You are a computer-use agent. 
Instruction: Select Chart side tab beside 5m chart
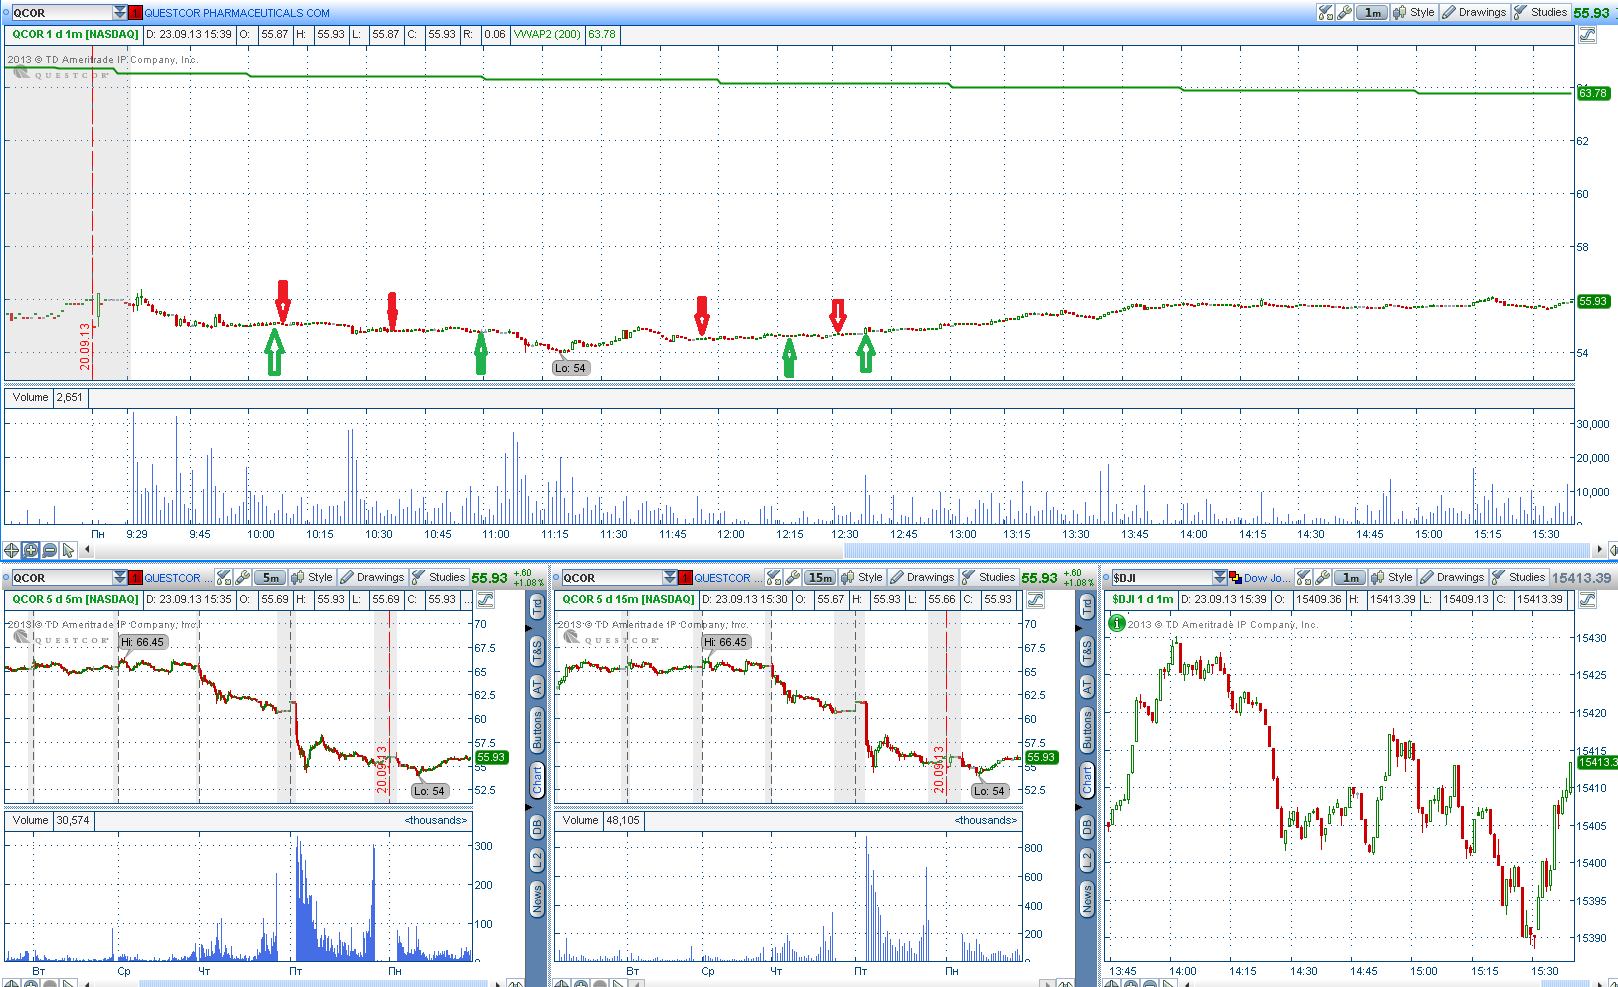coord(537,780)
